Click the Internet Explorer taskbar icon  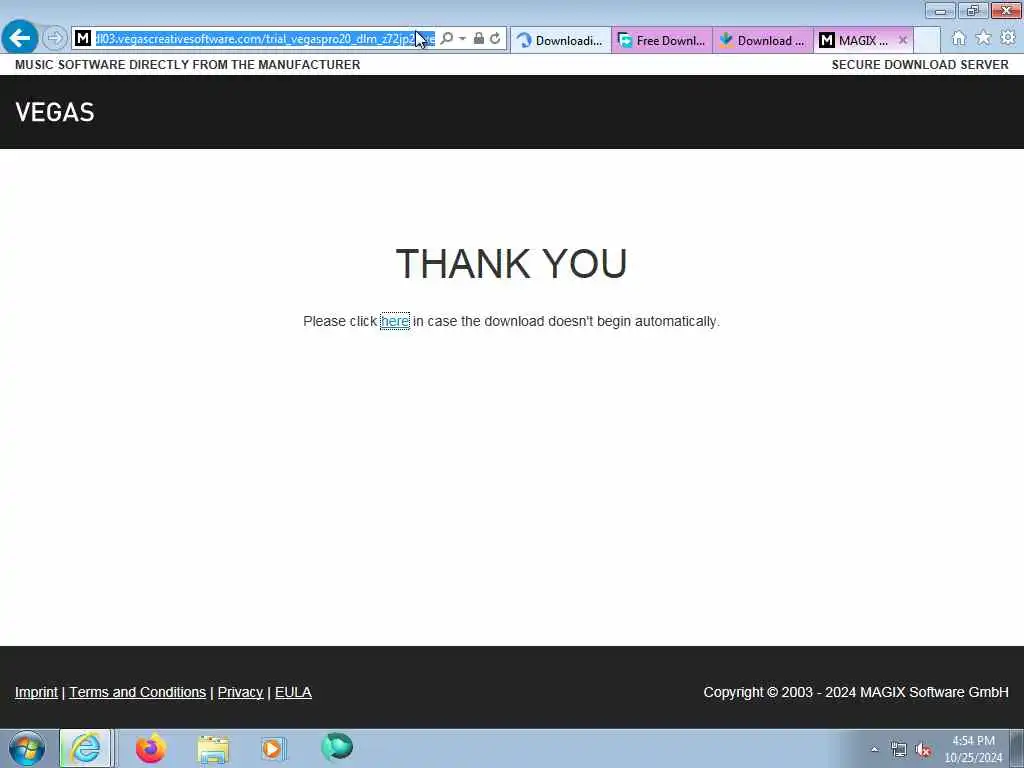click(x=86, y=748)
